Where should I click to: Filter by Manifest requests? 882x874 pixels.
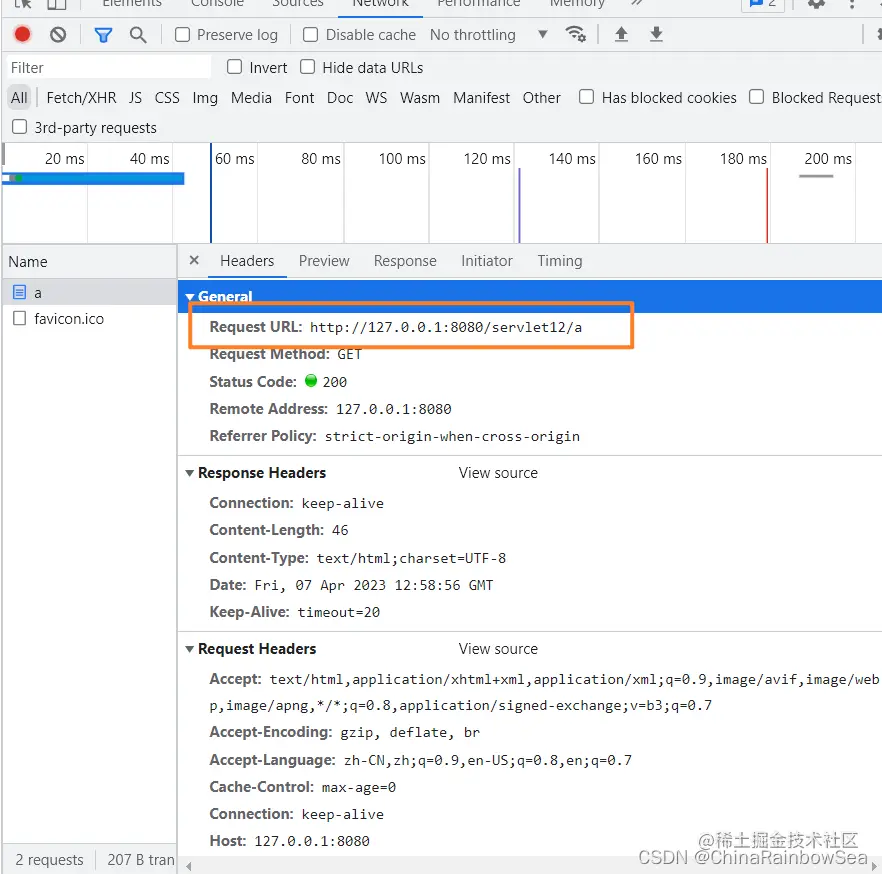[482, 98]
